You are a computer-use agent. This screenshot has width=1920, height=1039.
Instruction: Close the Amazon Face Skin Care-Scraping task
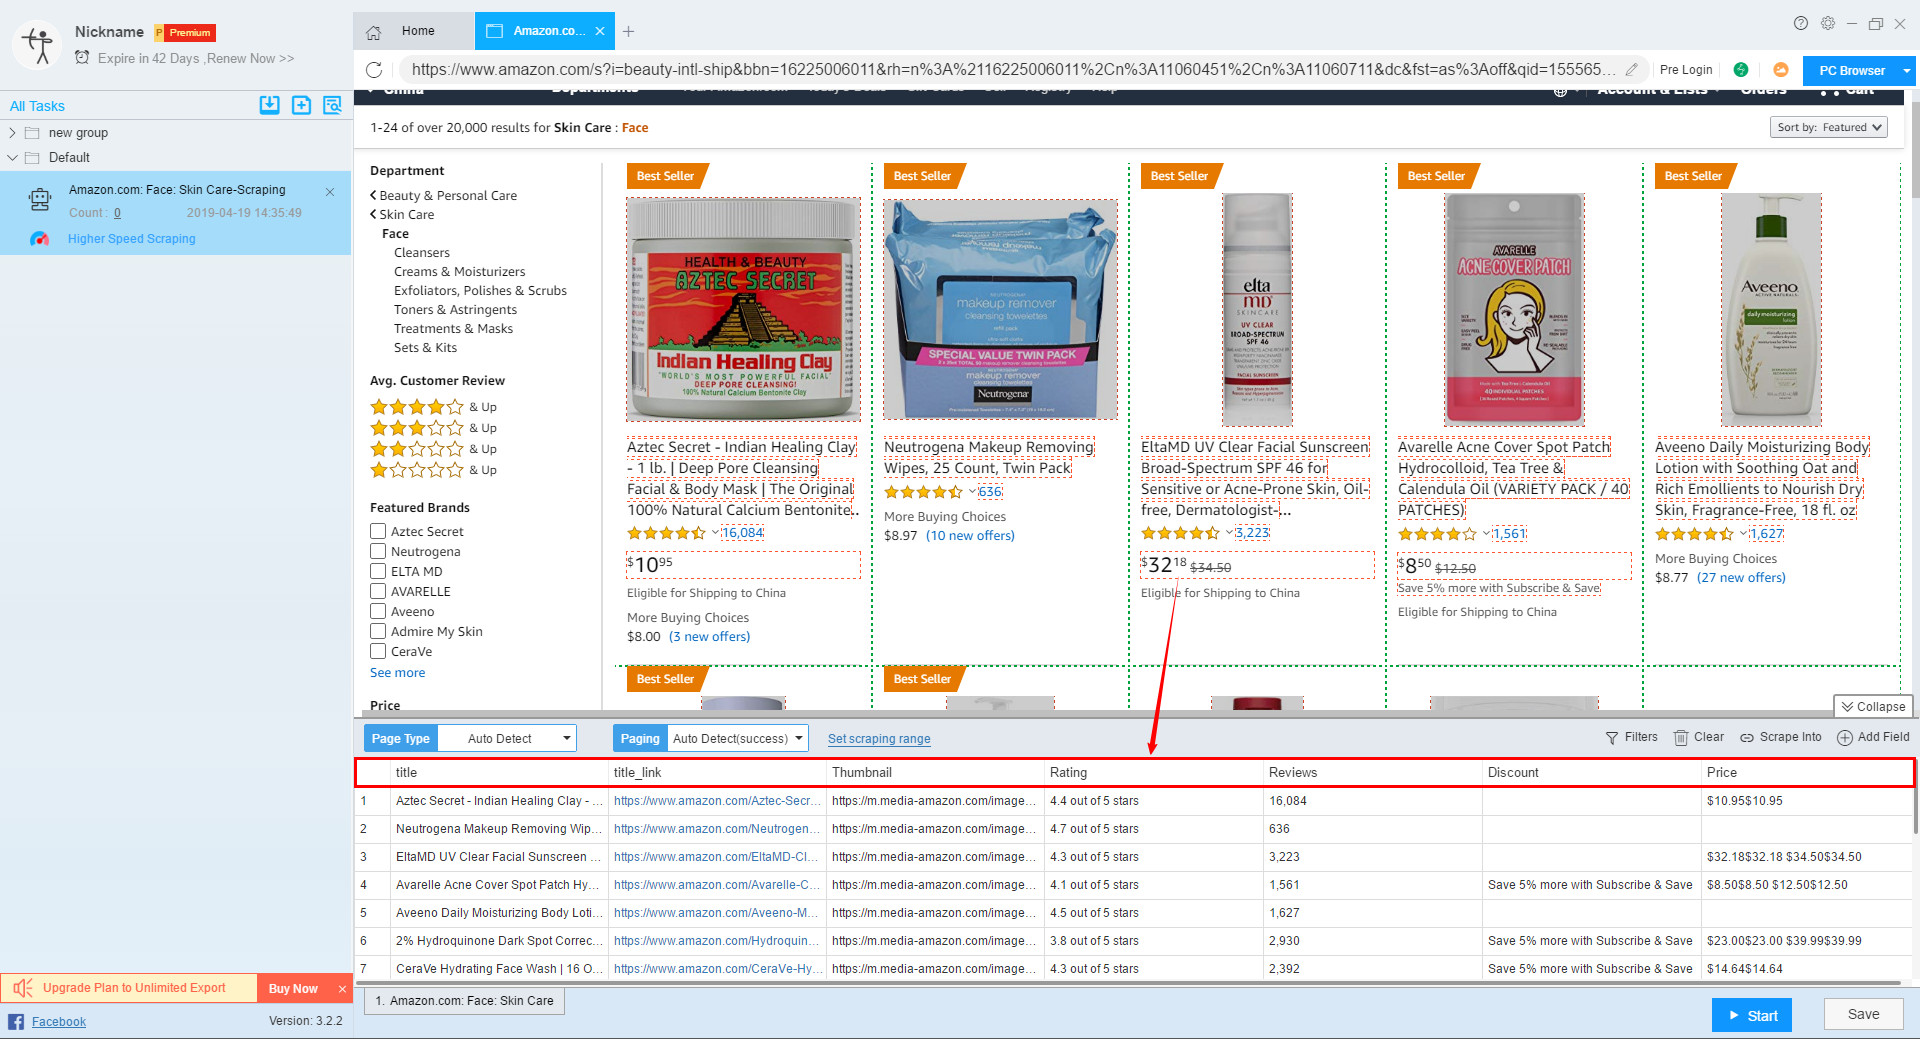tap(330, 191)
